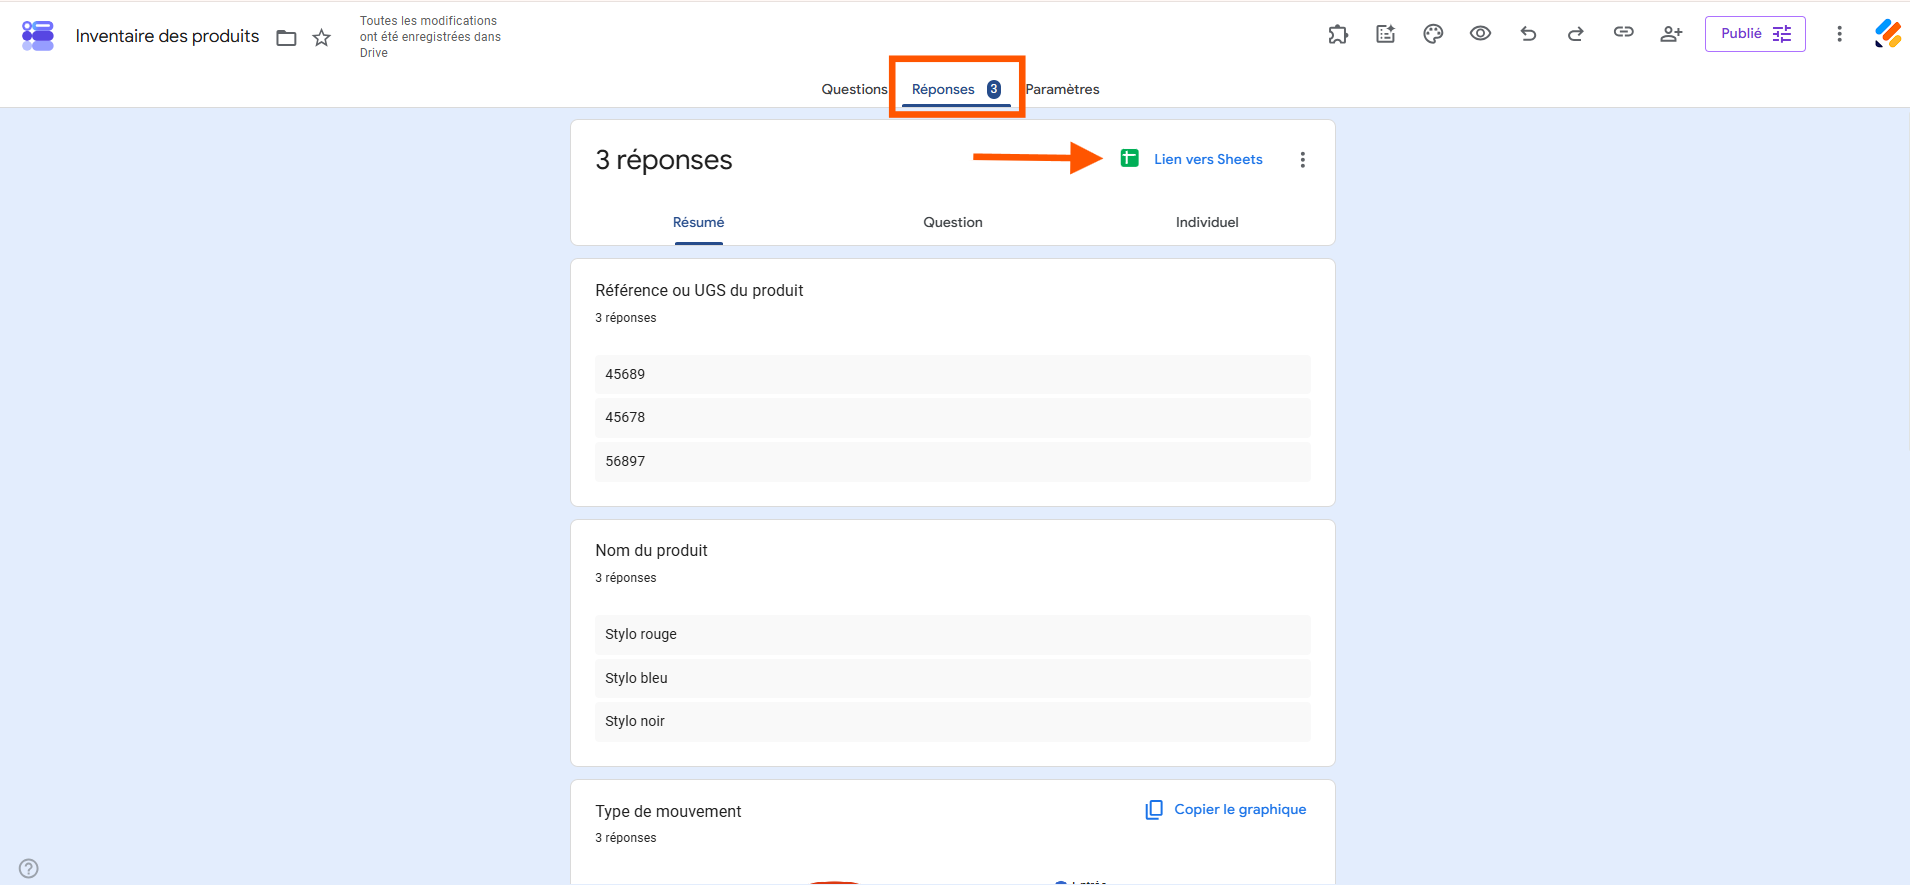Open the responses three-dot options menu

click(x=1302, y=160)
